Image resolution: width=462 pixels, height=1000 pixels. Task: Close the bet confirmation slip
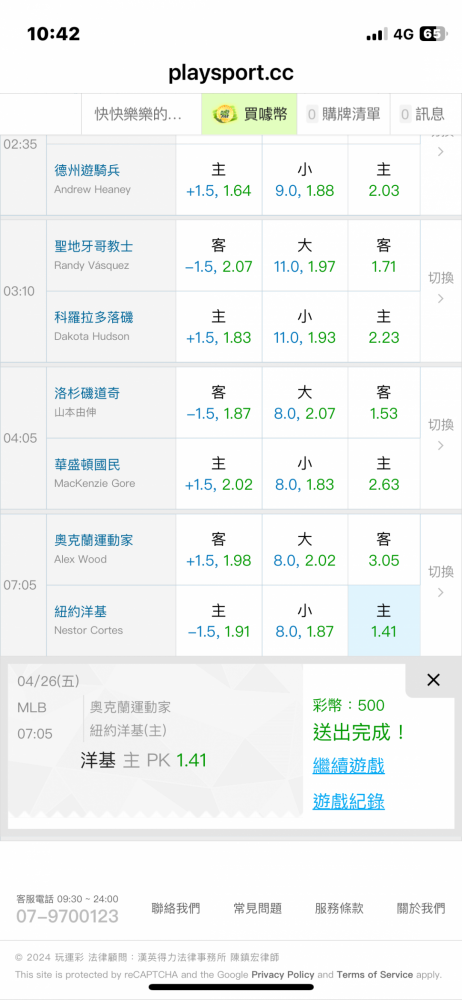(x=433, y=680)
